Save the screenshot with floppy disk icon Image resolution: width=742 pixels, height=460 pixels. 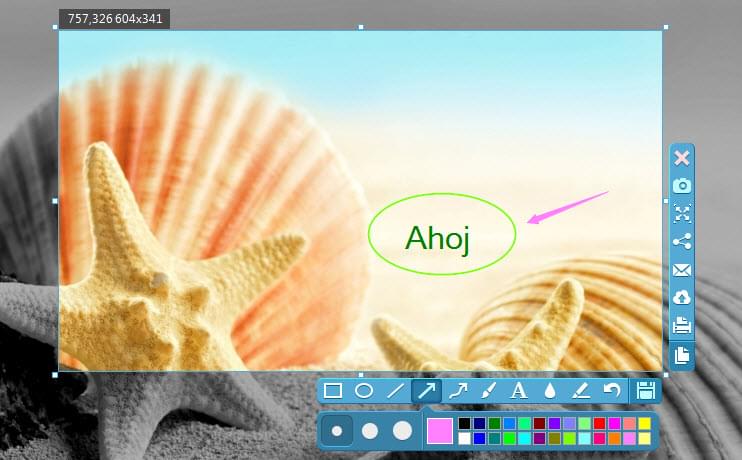[646, 391]
